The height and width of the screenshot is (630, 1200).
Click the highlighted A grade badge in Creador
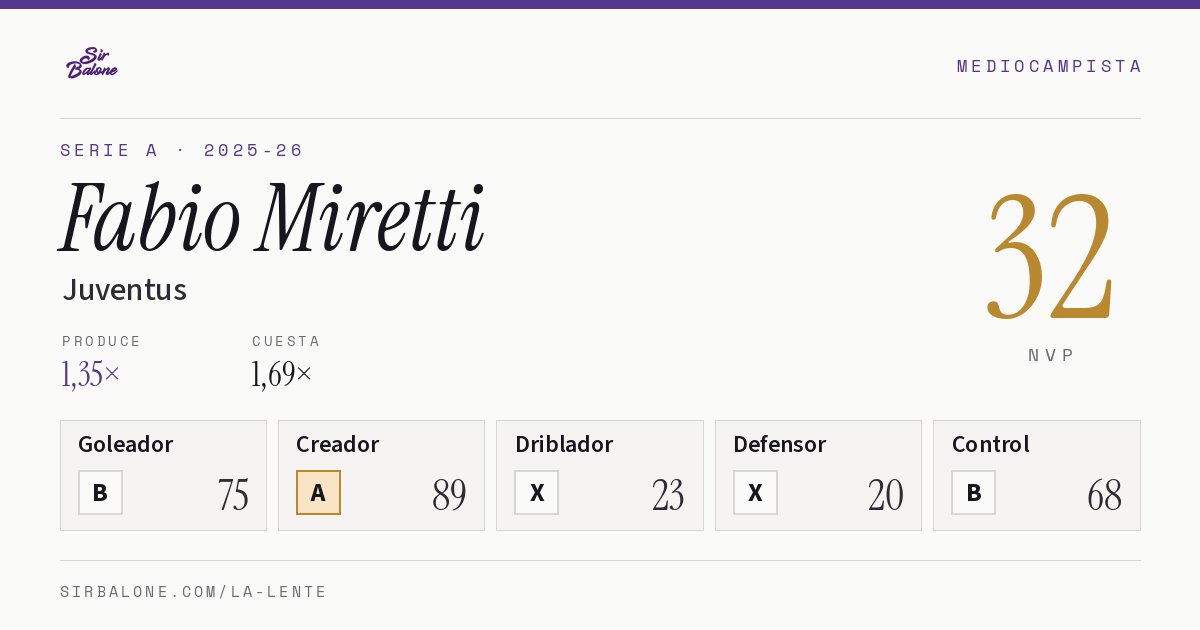click(318, 492)
